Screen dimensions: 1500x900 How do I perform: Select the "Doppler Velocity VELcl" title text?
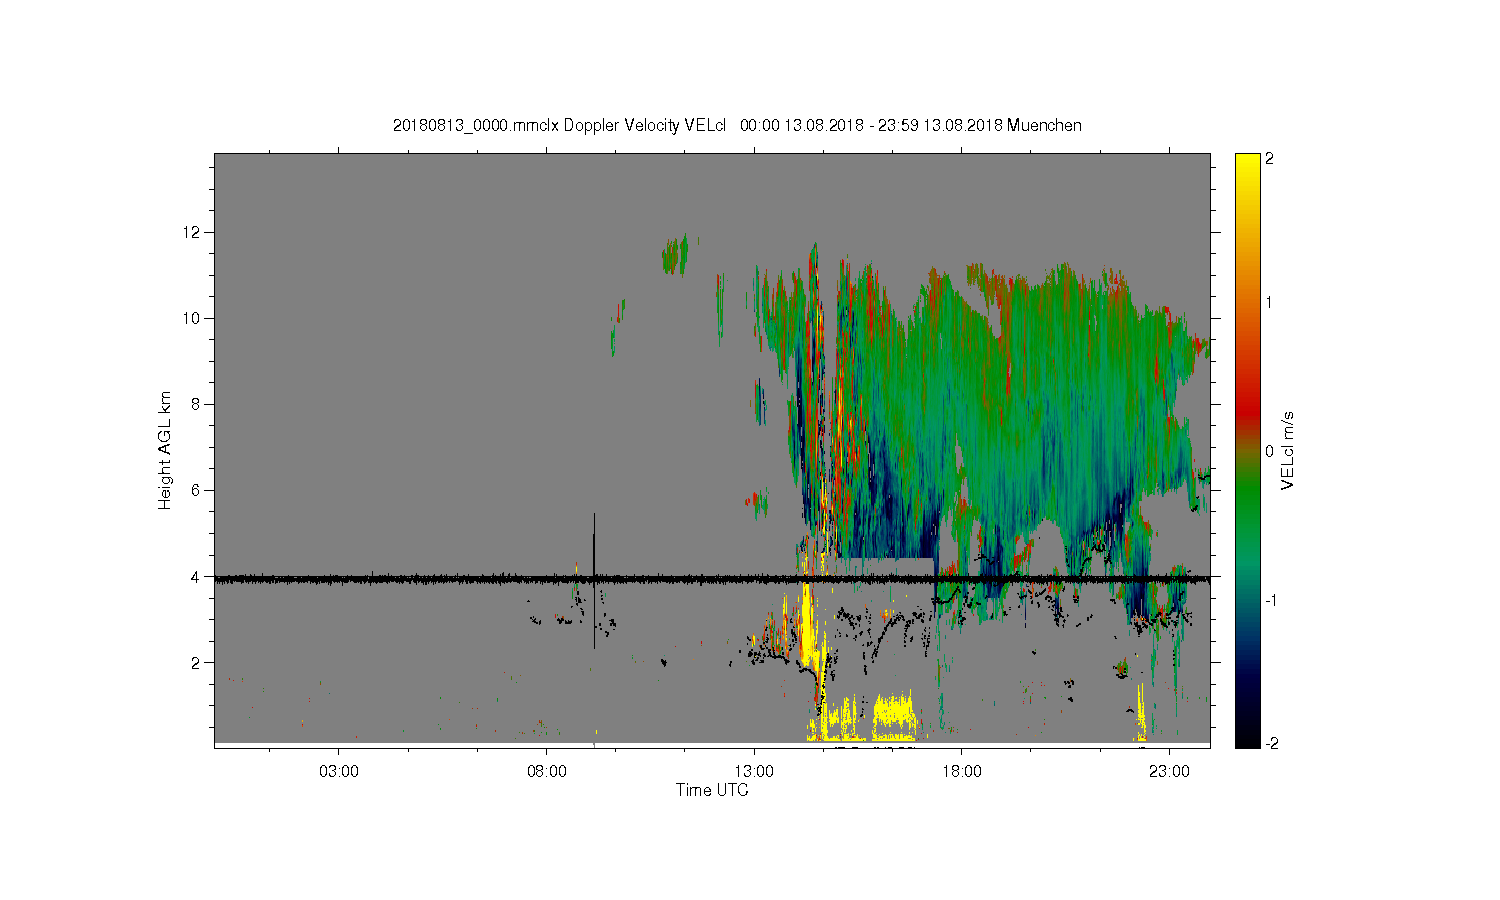(x=647, y=125)
